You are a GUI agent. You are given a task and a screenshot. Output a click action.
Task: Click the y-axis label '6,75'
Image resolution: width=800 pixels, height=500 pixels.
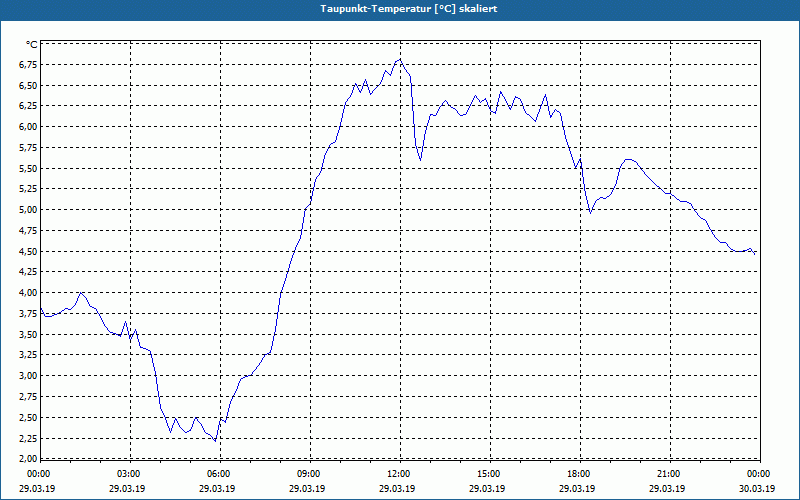pos(29,64)
